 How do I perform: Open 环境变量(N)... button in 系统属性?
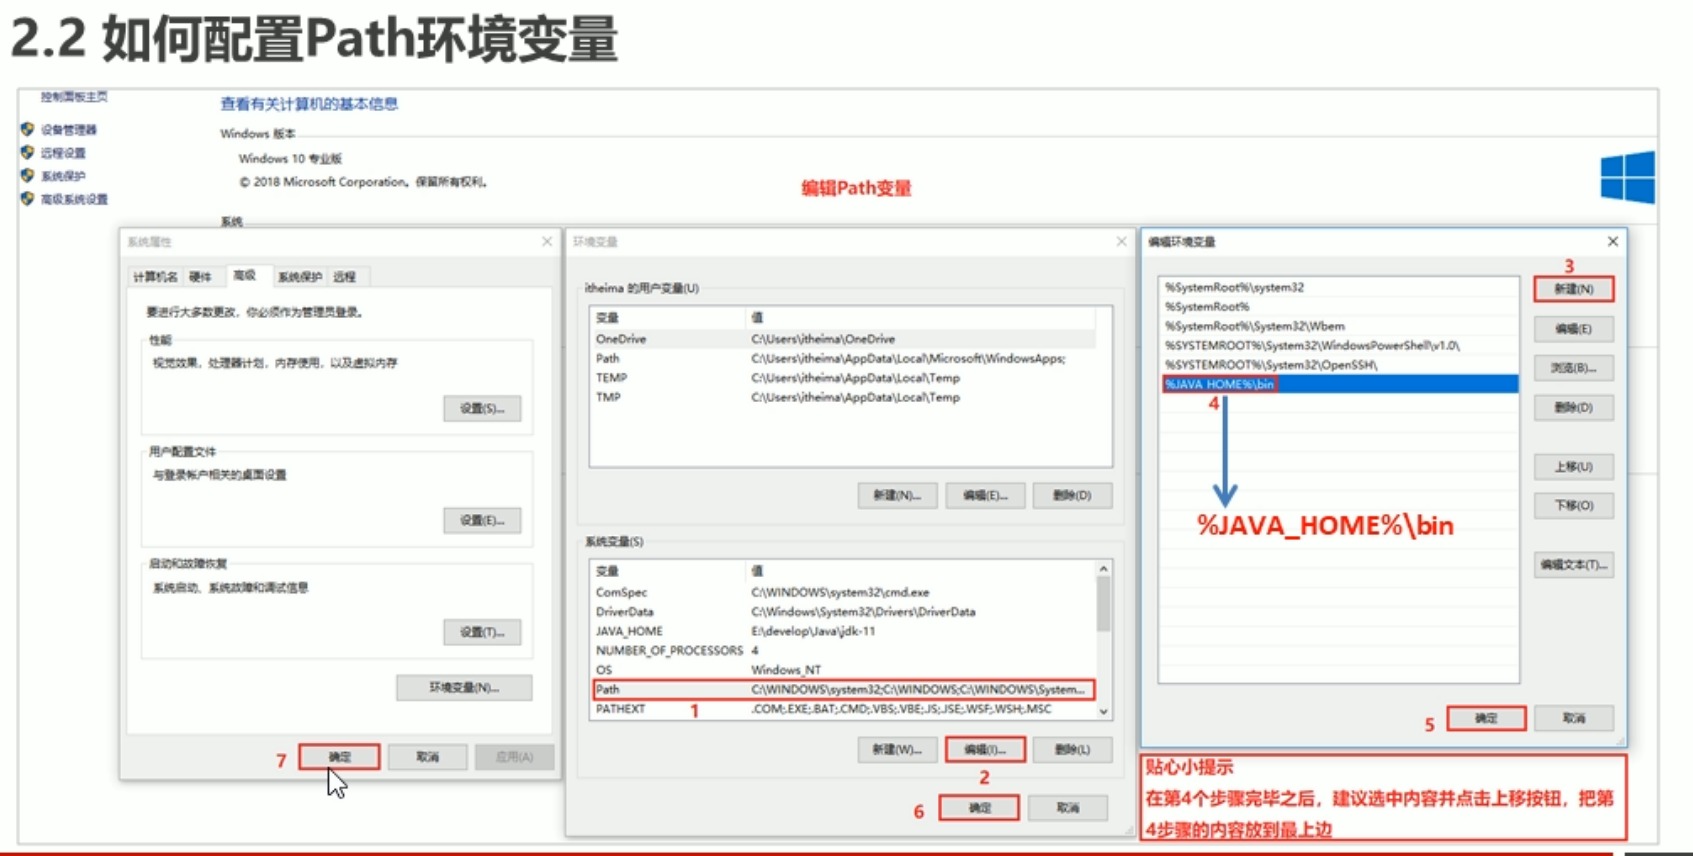tap(464, 688)
